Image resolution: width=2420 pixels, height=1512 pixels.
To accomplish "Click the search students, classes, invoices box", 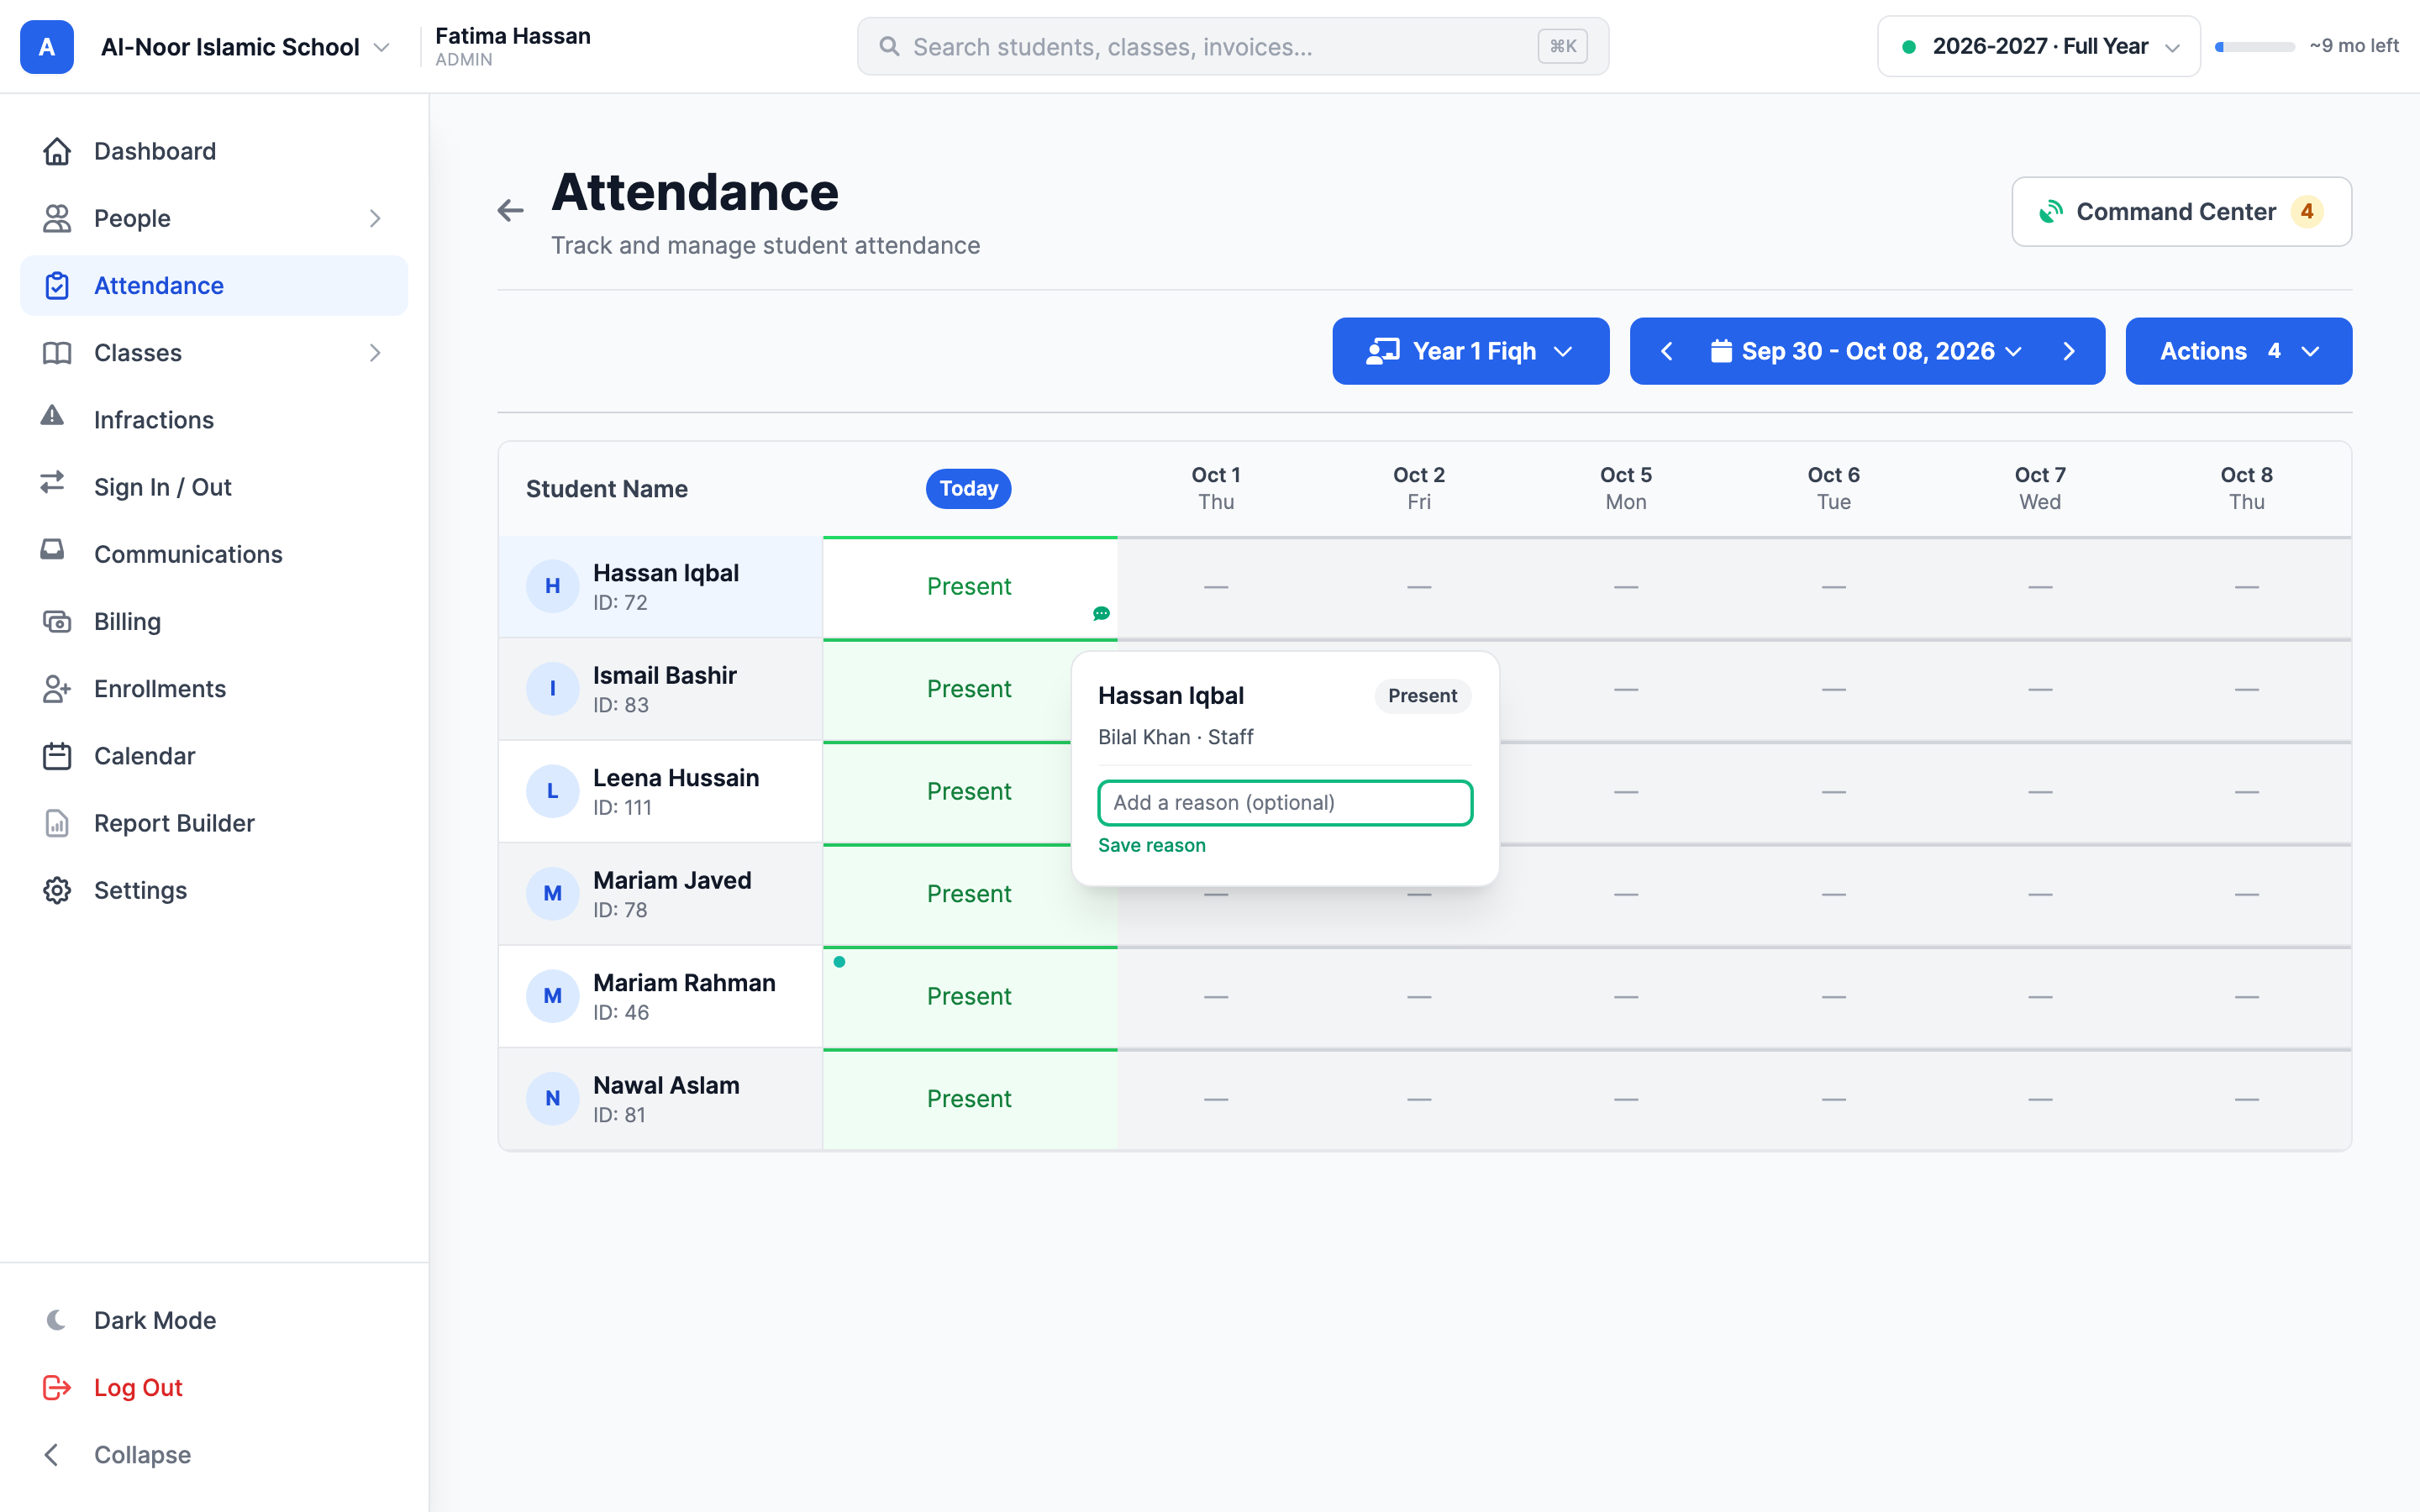I will click(1232, 46).
